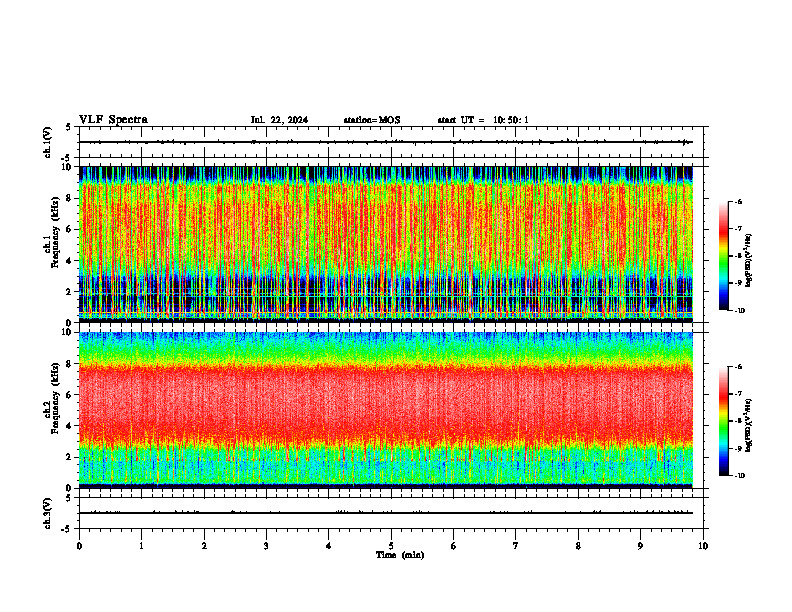Click the "-8" label on upper color bar

click(x=738, y=256)
